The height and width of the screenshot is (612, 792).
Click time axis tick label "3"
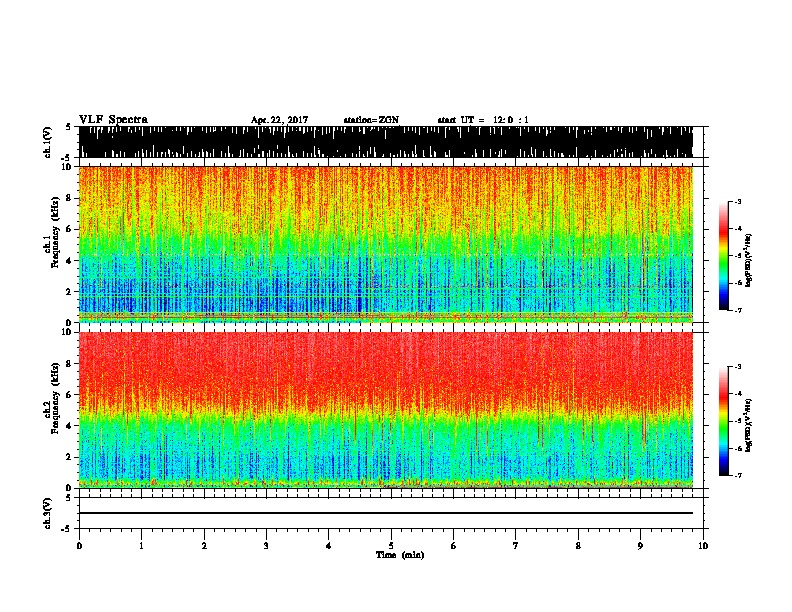pyautogui.click(x=266, y=546)
